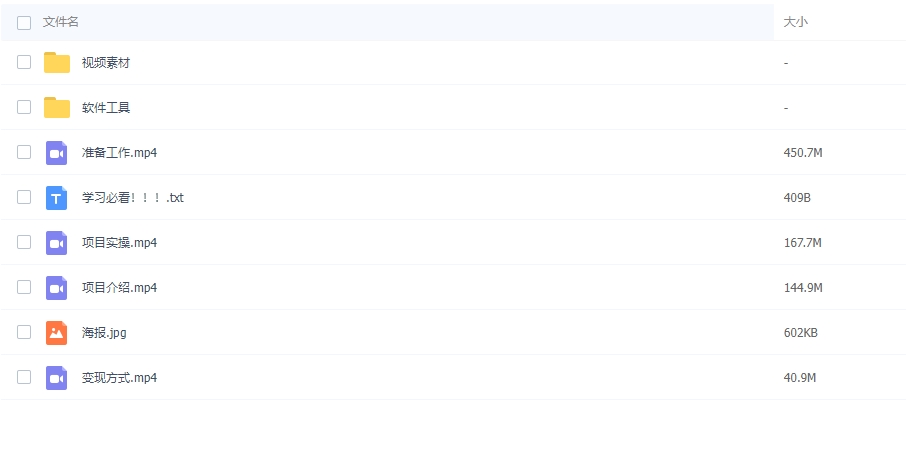Select the checkbox for 准备工作.mp4

pos(24,152)
